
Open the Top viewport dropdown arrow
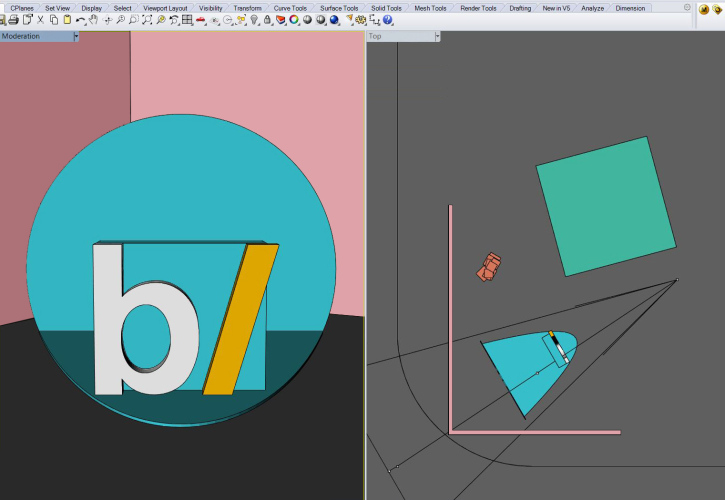[437, 36]
